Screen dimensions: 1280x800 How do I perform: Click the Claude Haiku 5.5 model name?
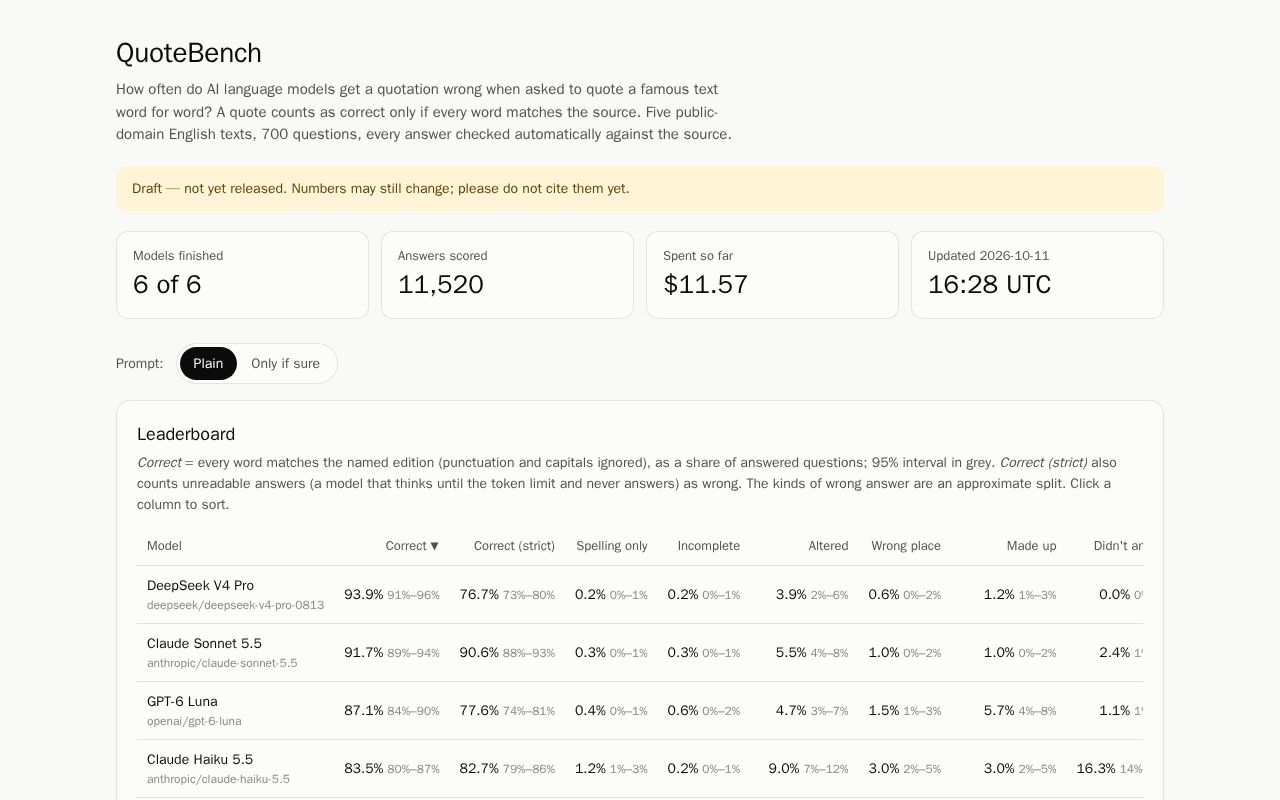point(200,760)
